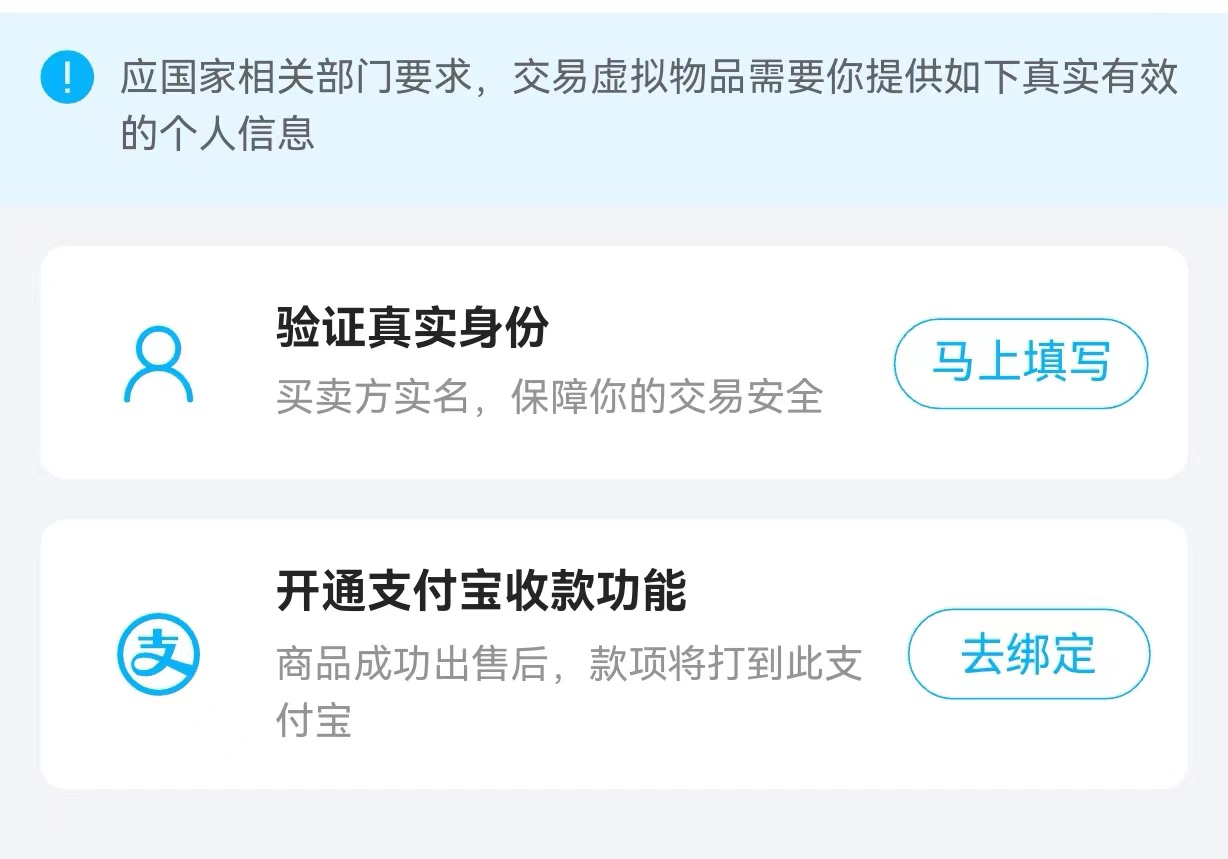This screenshot has height=859, width=1228.
Task: Click the 买卖方实名 words in the subtitle
Action: coord(373,397)
